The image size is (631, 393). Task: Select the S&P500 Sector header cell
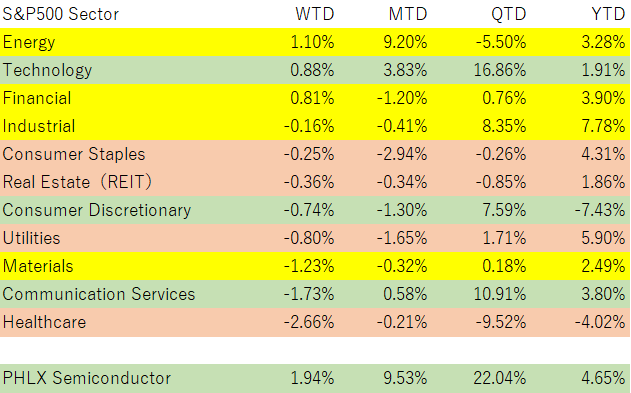pyautogui.click(x=61, y=14)
